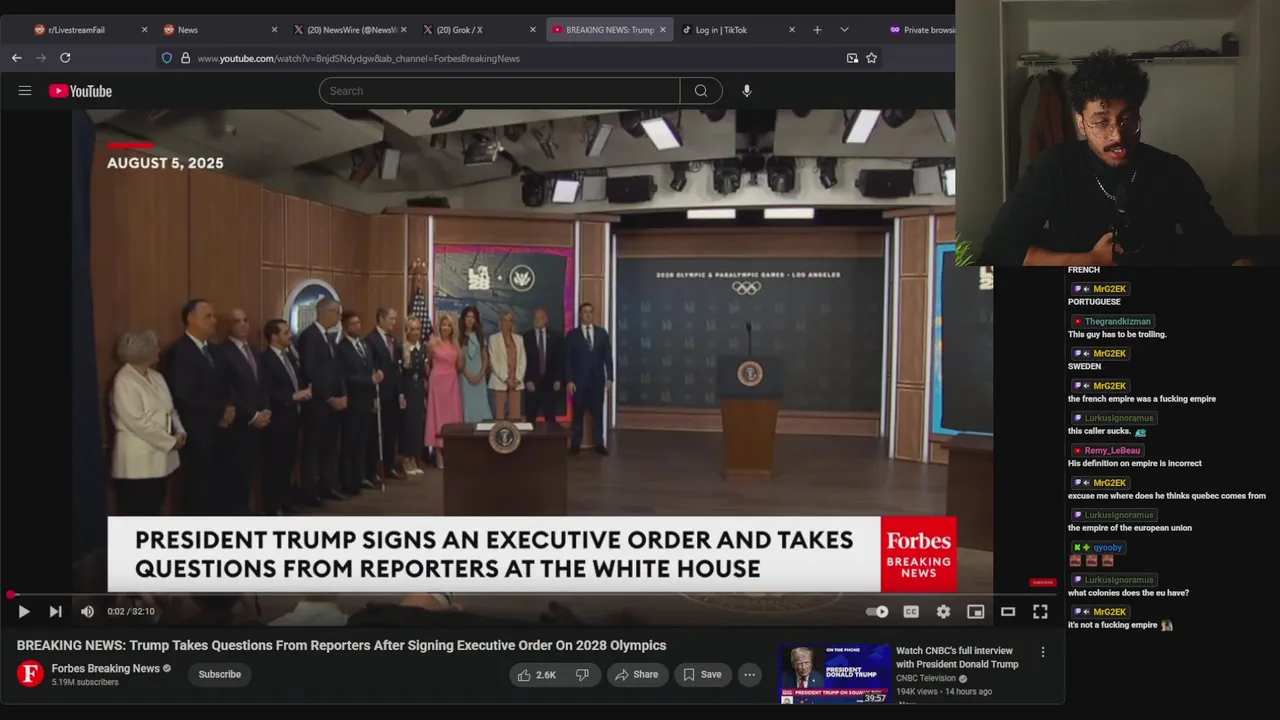Go to the YouTube home logo
The height and width of the screenshot is (720, 1280).
coord(81,91)
